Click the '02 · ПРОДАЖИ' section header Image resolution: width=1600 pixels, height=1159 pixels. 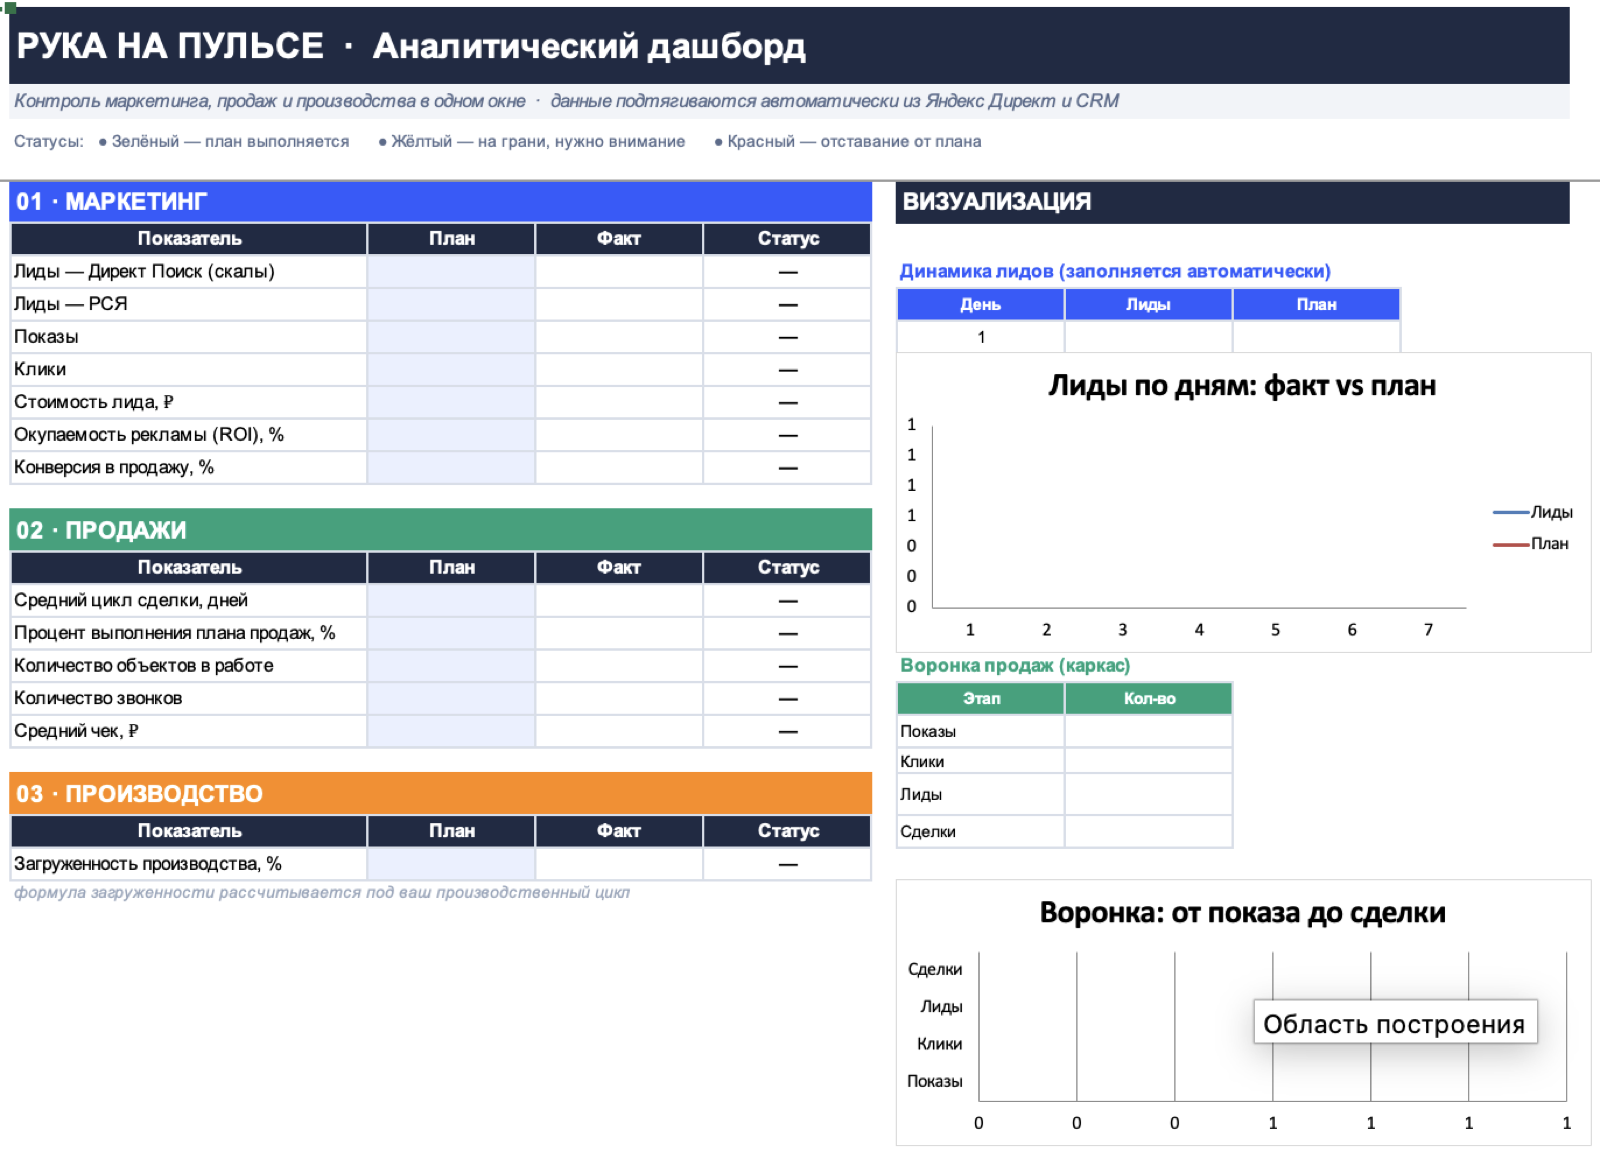pyautogui.click(x=440, y=530)
